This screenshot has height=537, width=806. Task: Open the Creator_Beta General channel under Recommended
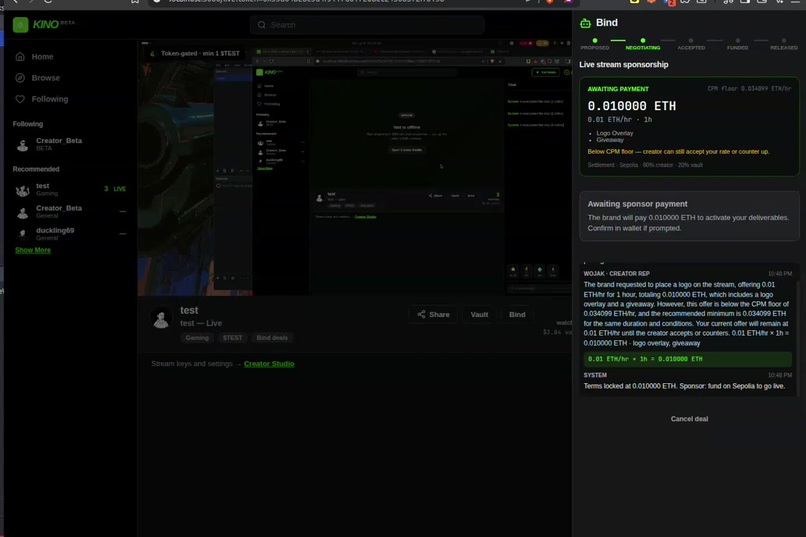[x=70, y=212]
